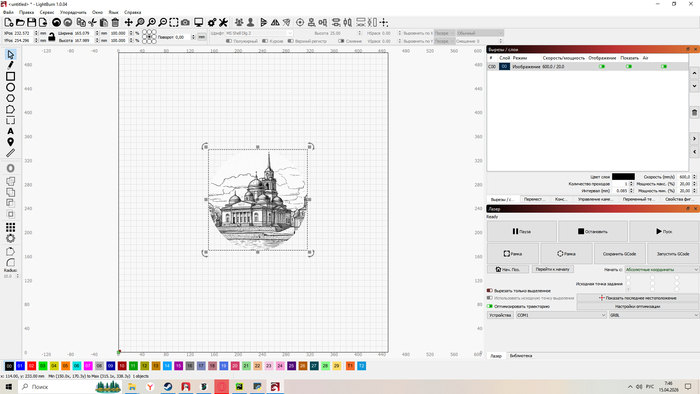Screen dimensions: 700x394
Task: Select the Position Laser marker tool
Action: [10, 142]
